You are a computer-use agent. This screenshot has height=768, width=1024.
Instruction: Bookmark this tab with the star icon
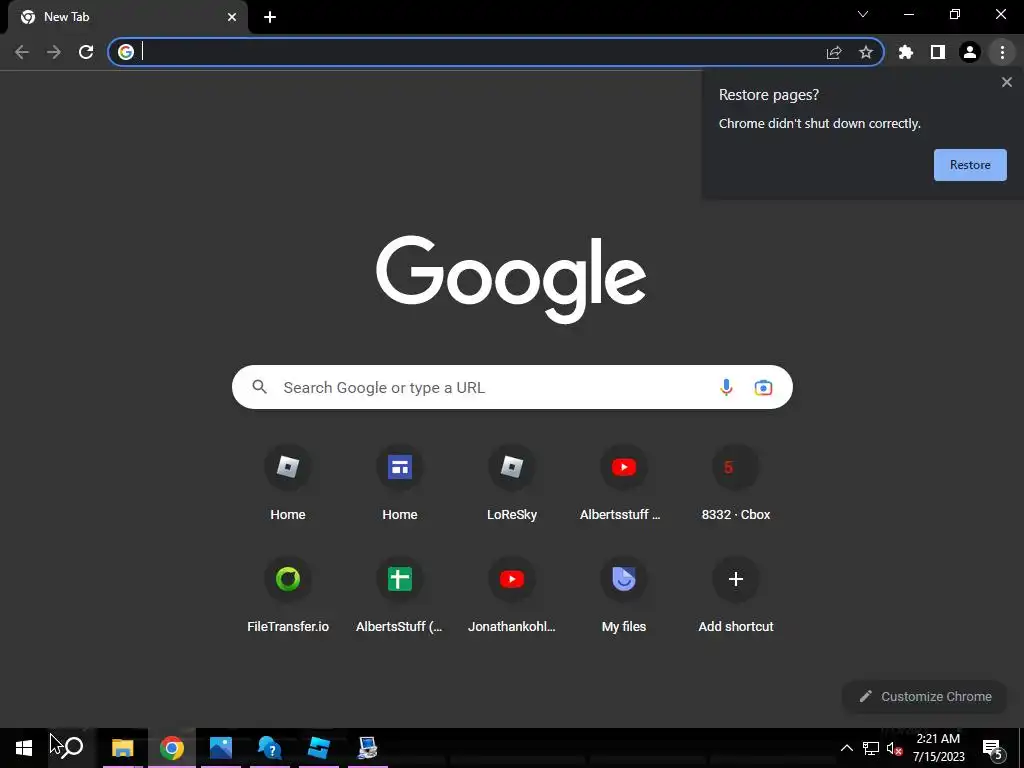tap(866, 52)
